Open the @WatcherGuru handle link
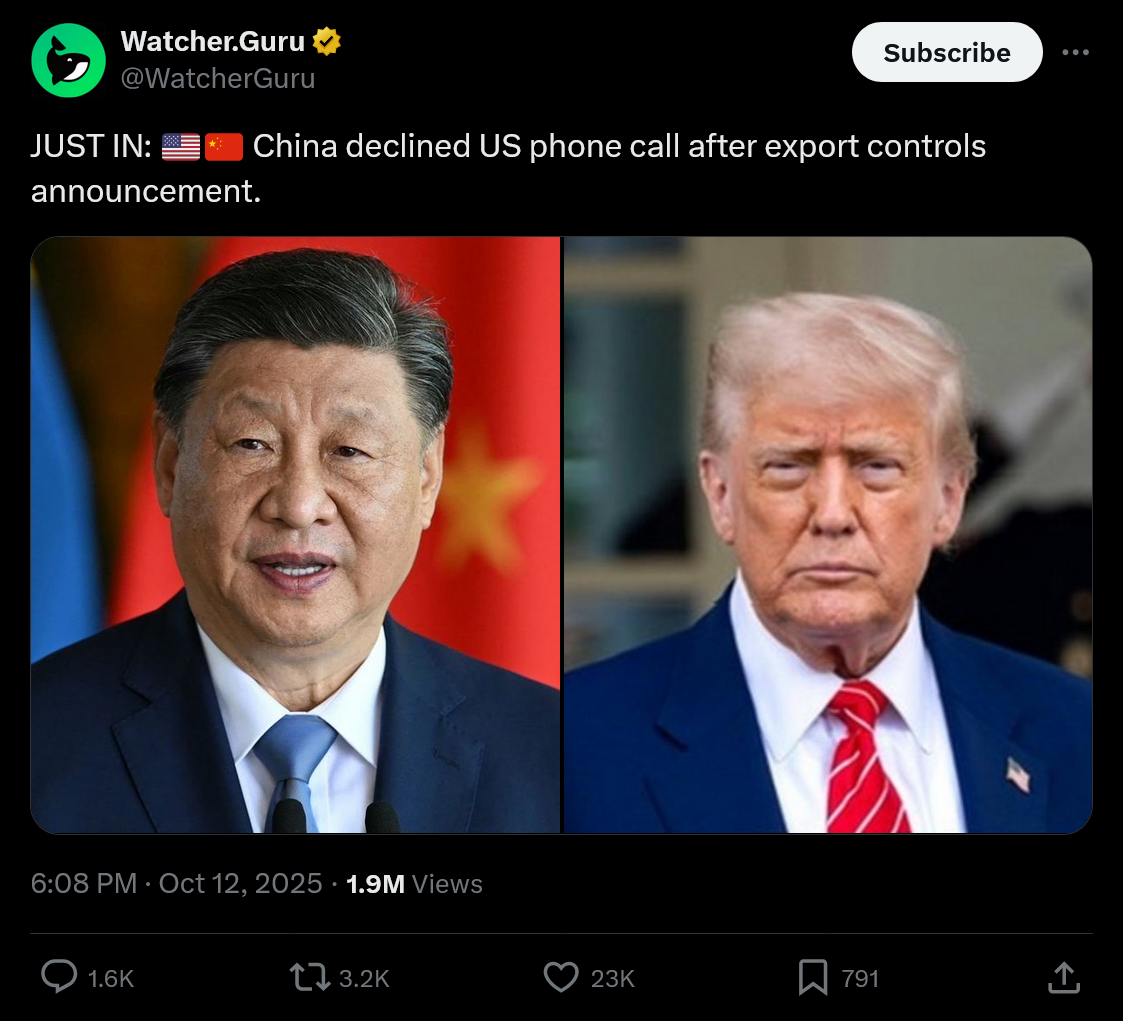 tap(218, 79)
